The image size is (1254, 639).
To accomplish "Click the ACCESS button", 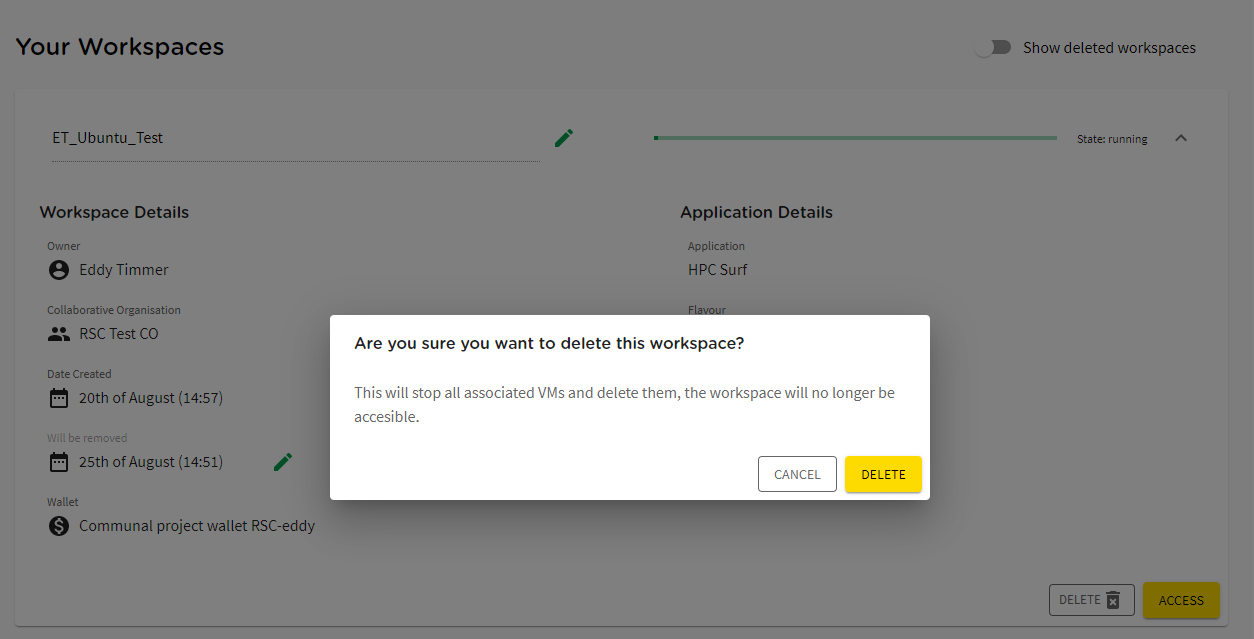I will pos(1181,600).
